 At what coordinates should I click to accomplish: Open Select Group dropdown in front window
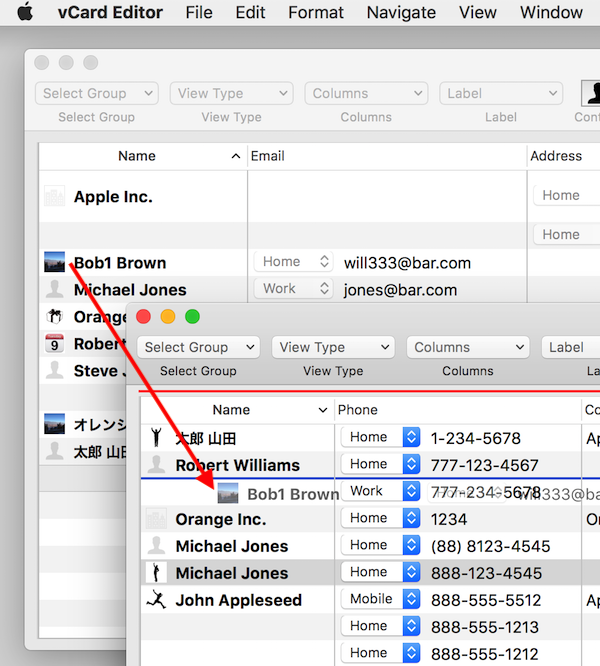click(x=198, y=347)
